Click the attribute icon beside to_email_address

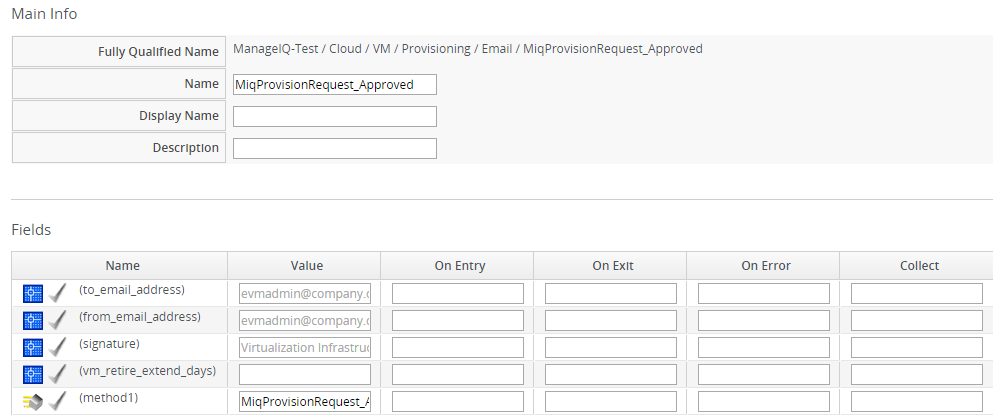pos(33,294)
